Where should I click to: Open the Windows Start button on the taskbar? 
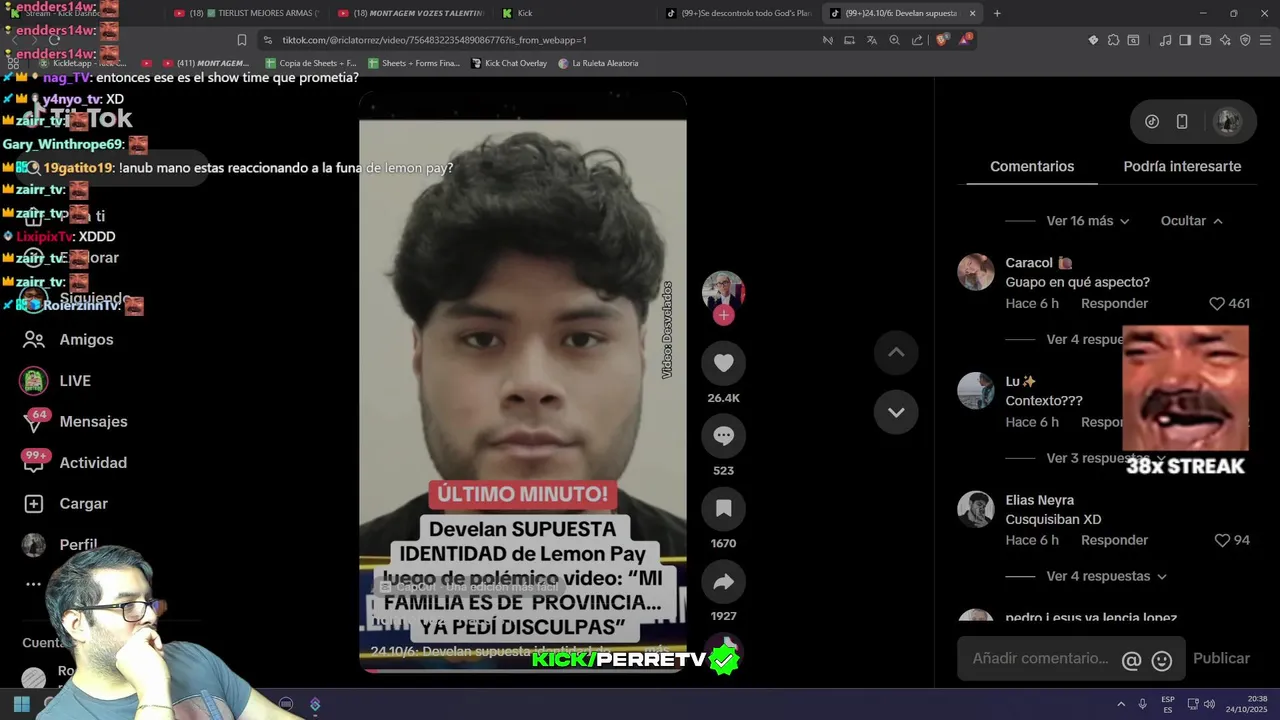pos(21,704)
